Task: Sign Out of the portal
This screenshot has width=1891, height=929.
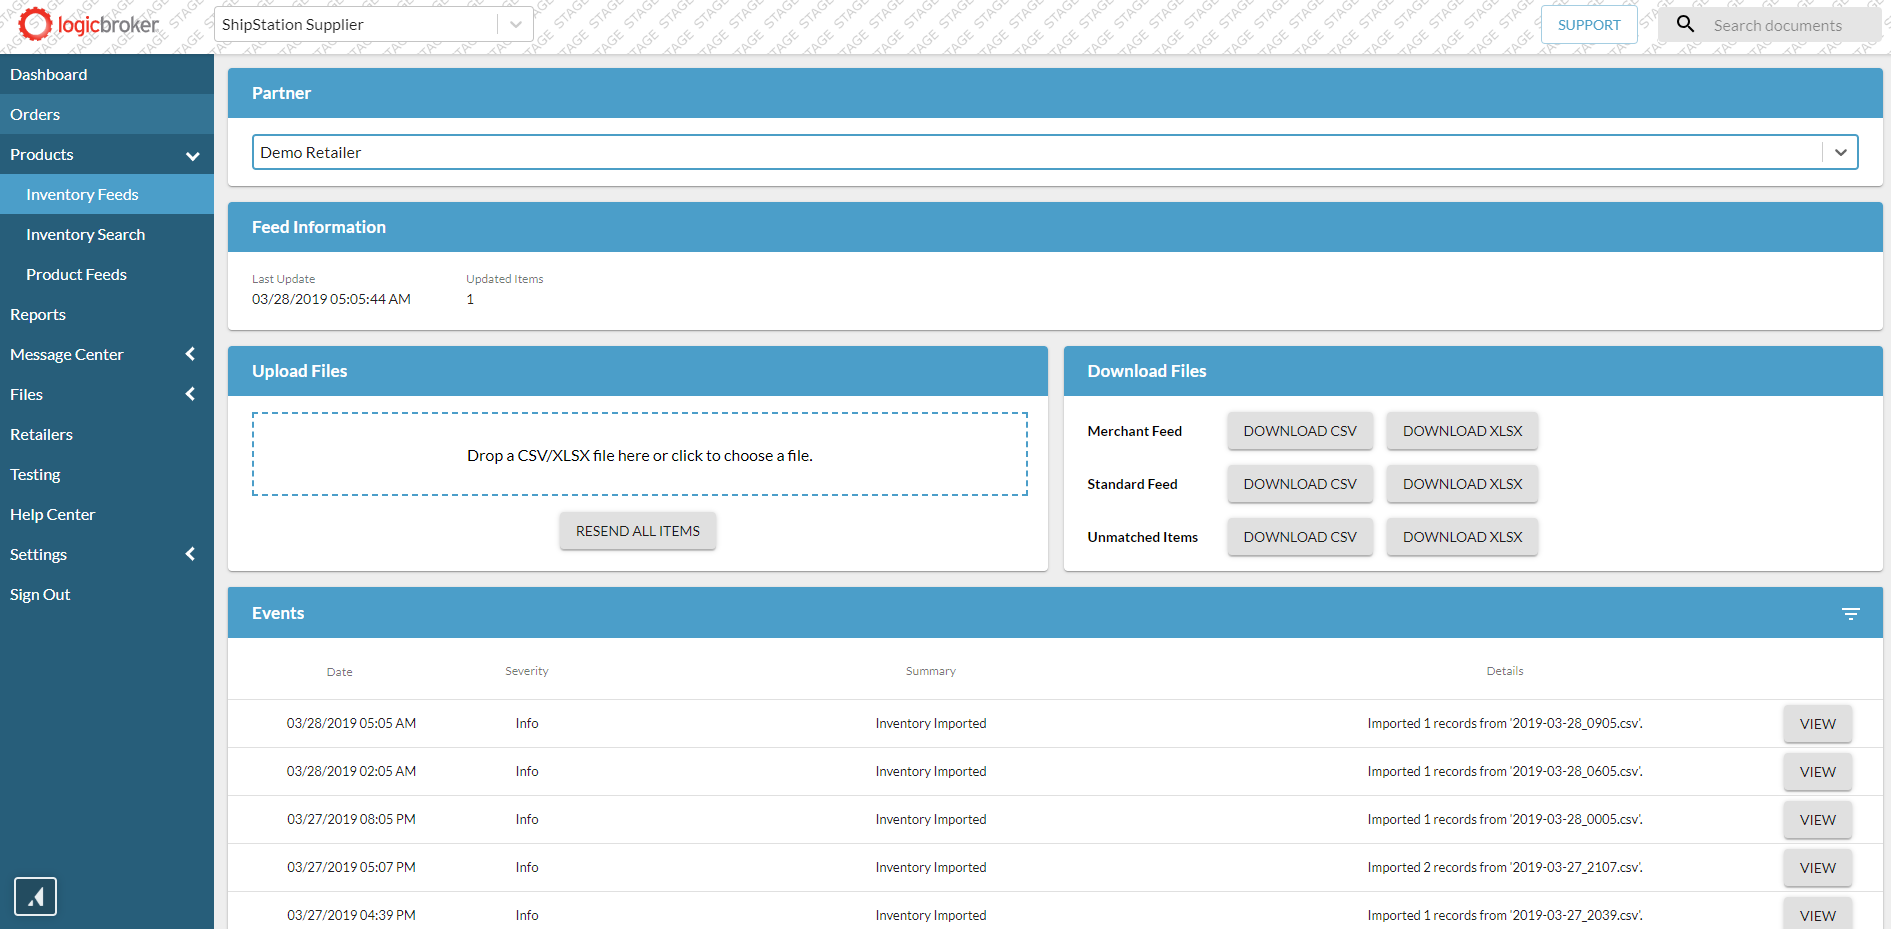Action: click(107, 594)
